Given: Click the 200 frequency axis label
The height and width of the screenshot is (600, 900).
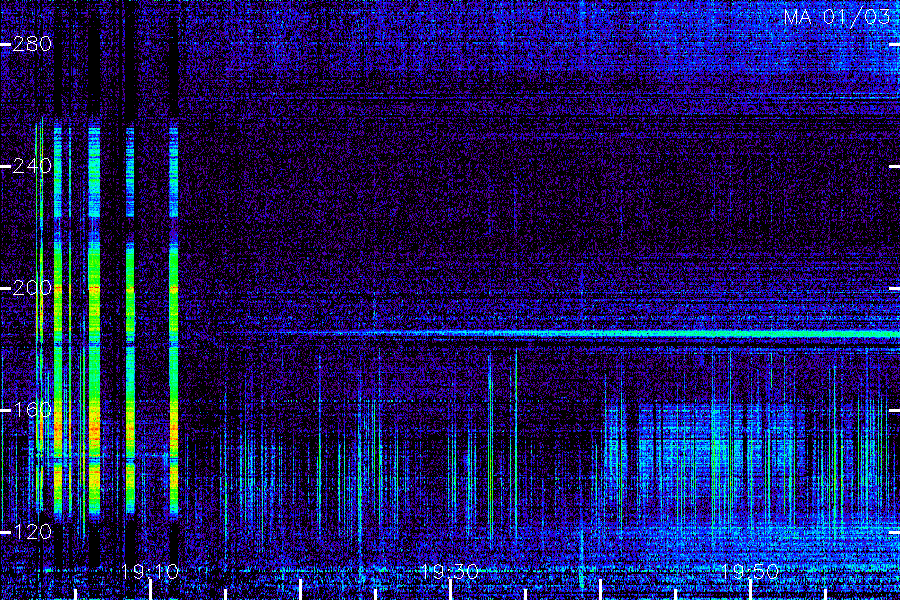Looking at the screenshot, I should point(32,288).
